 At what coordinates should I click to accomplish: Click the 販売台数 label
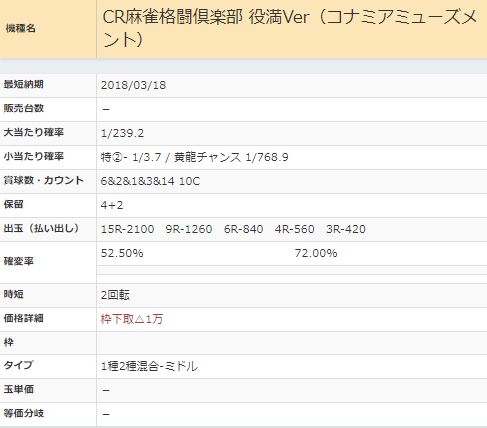point(23,108)
